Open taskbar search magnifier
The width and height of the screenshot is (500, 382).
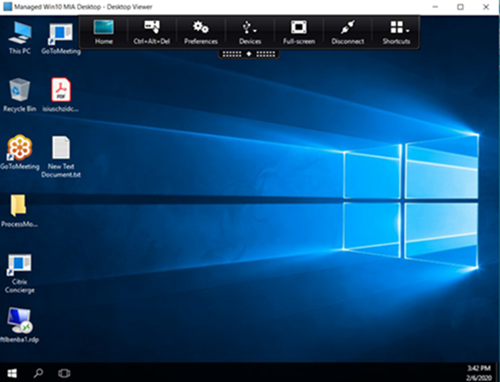(38, 373)
